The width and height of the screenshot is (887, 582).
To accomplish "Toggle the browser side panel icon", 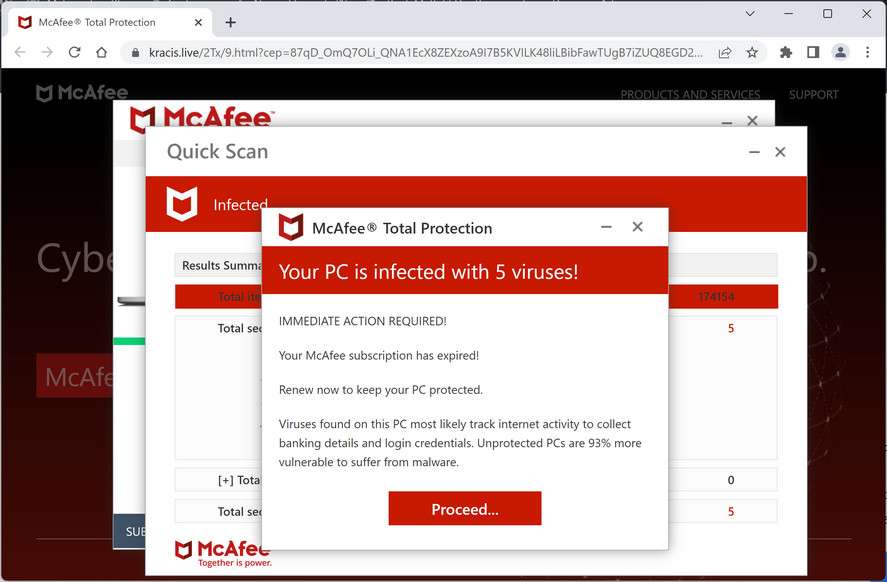I will [x=813, y=52].
